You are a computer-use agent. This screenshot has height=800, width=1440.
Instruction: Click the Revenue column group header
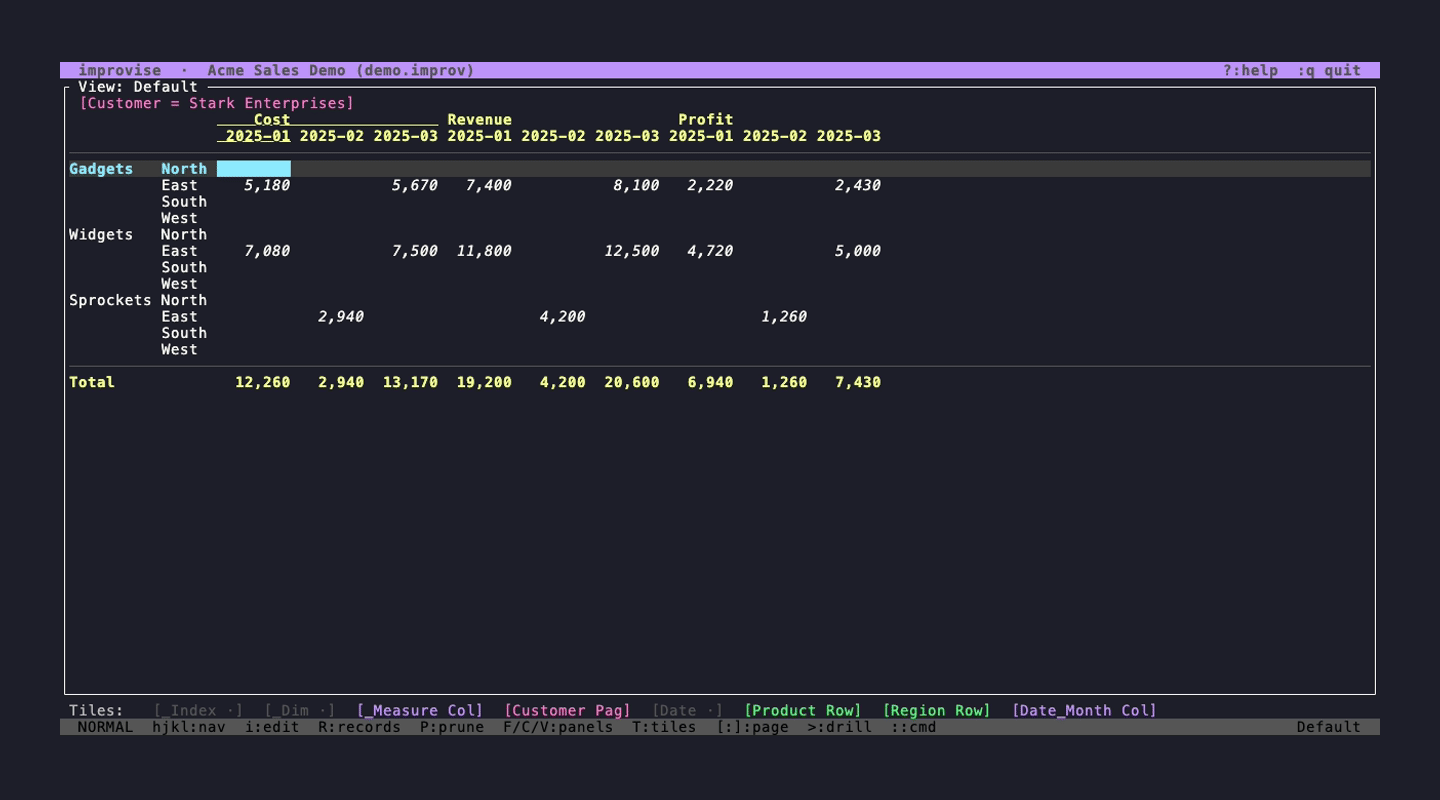479,120
